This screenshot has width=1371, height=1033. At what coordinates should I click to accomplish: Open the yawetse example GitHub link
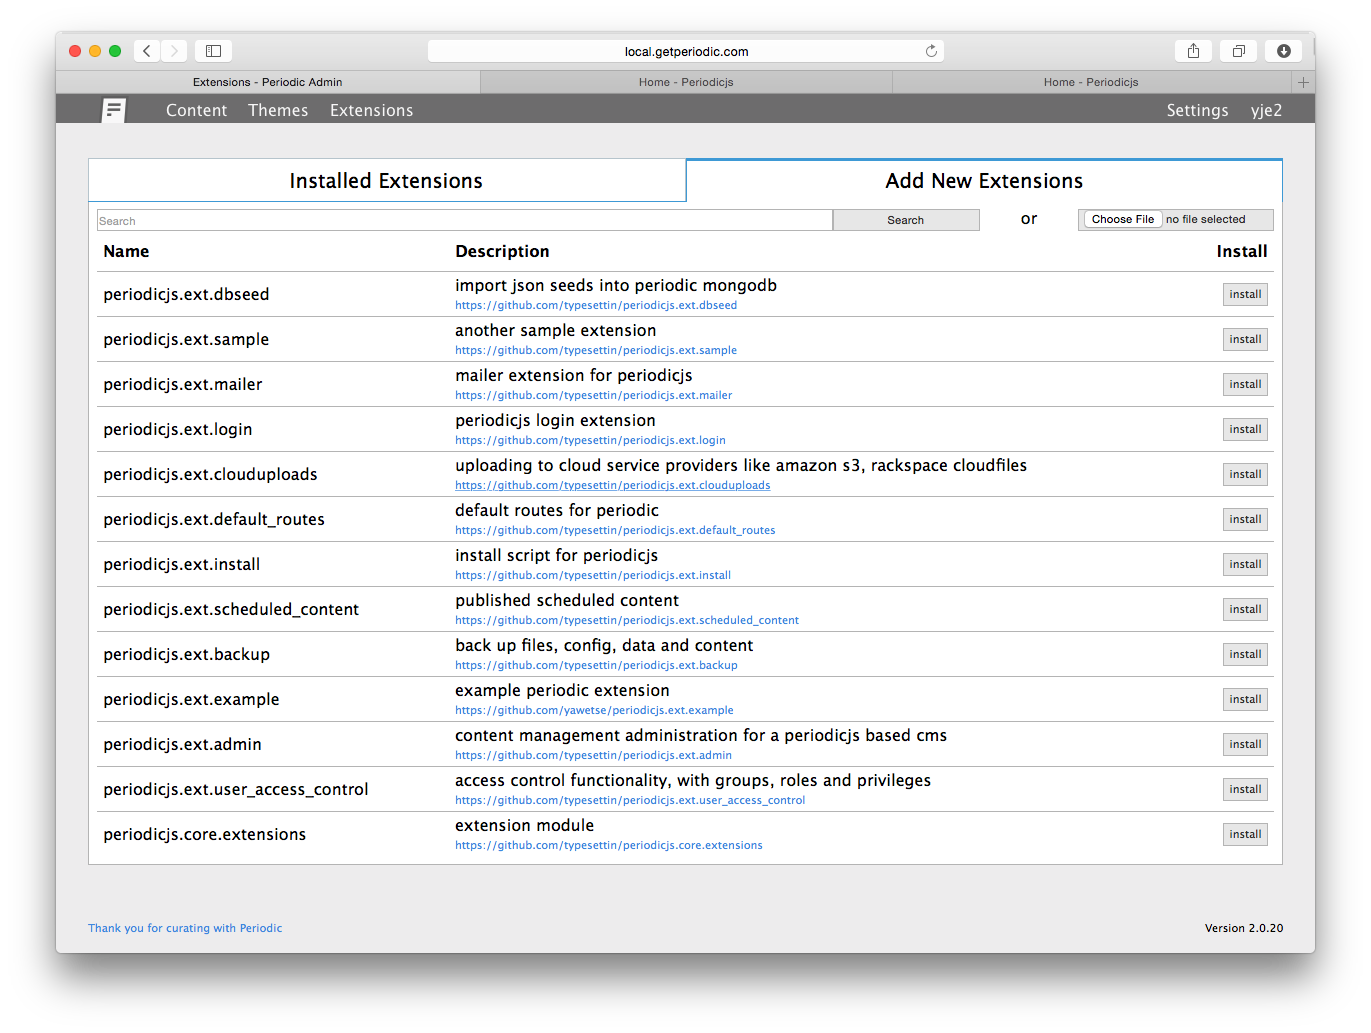[x=594, y=711]
